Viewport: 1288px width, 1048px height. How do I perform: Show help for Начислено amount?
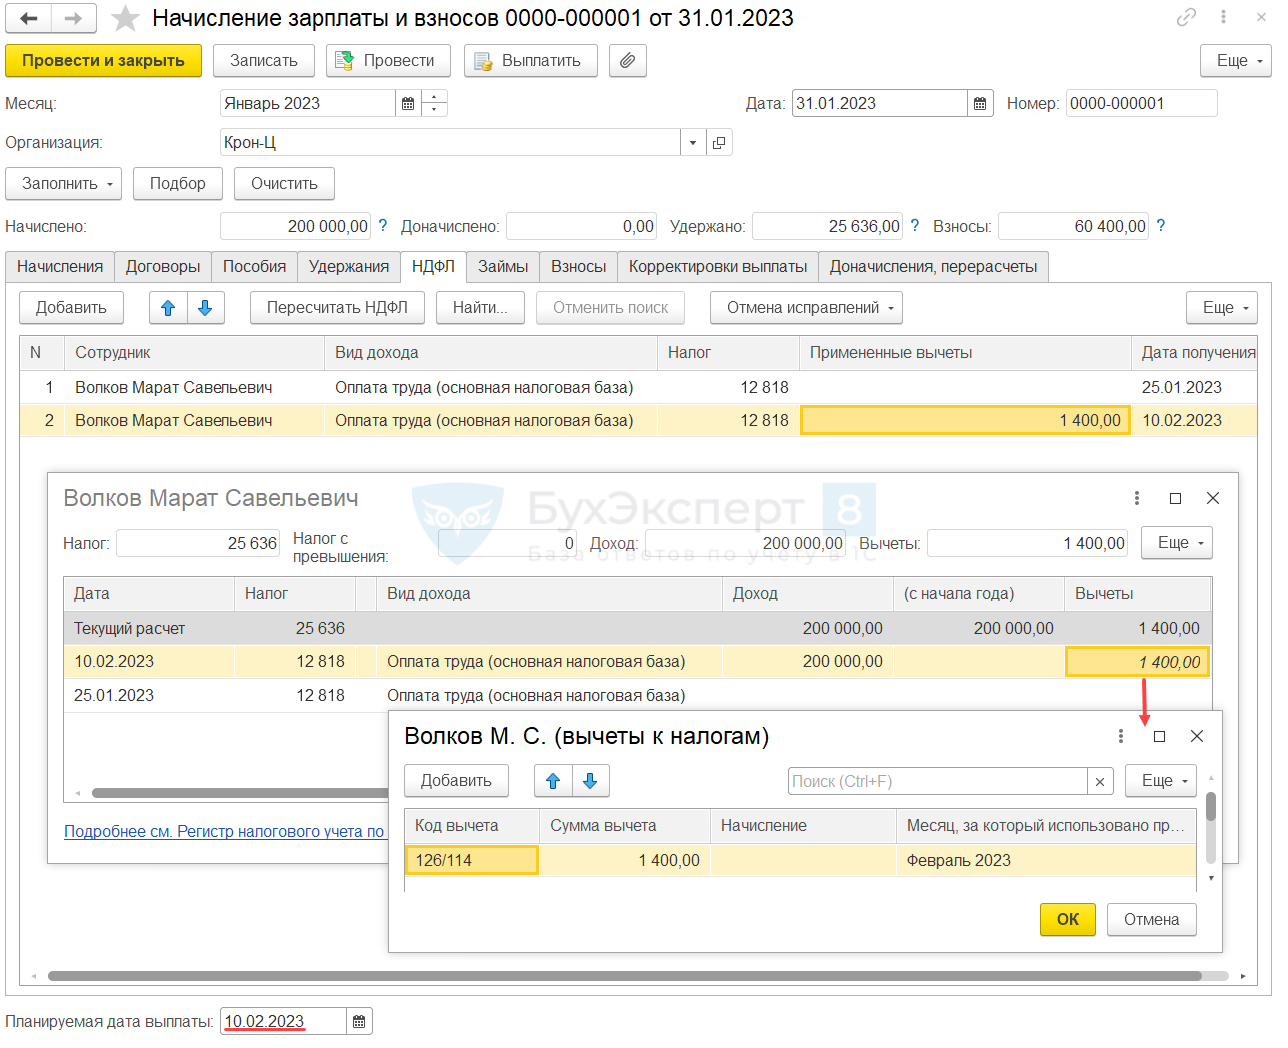point(382,226)
